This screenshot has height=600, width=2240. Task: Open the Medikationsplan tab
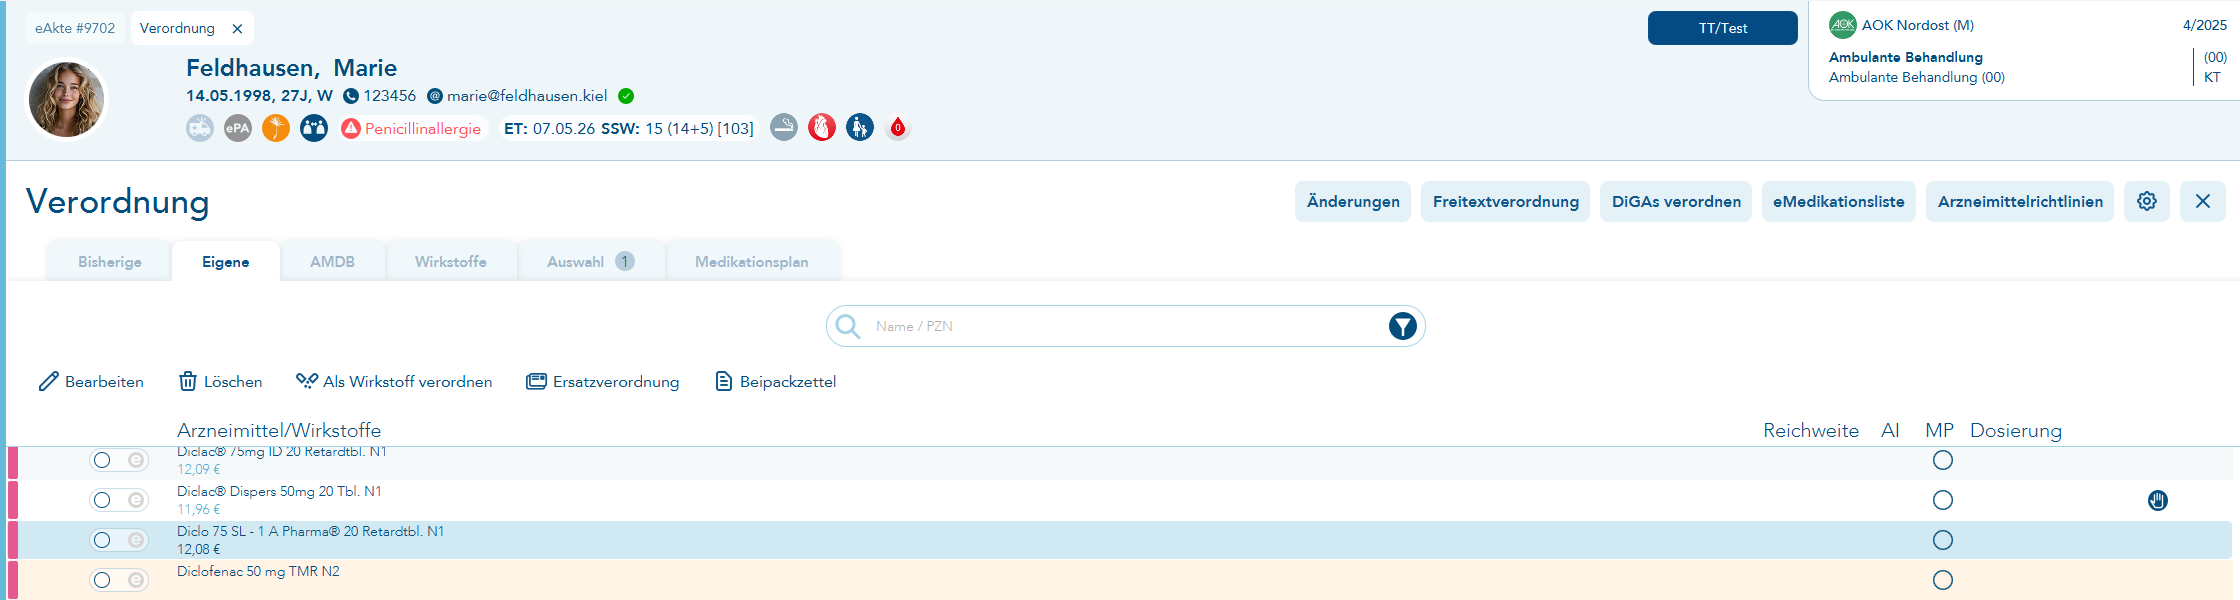click(x=751, y=262)
